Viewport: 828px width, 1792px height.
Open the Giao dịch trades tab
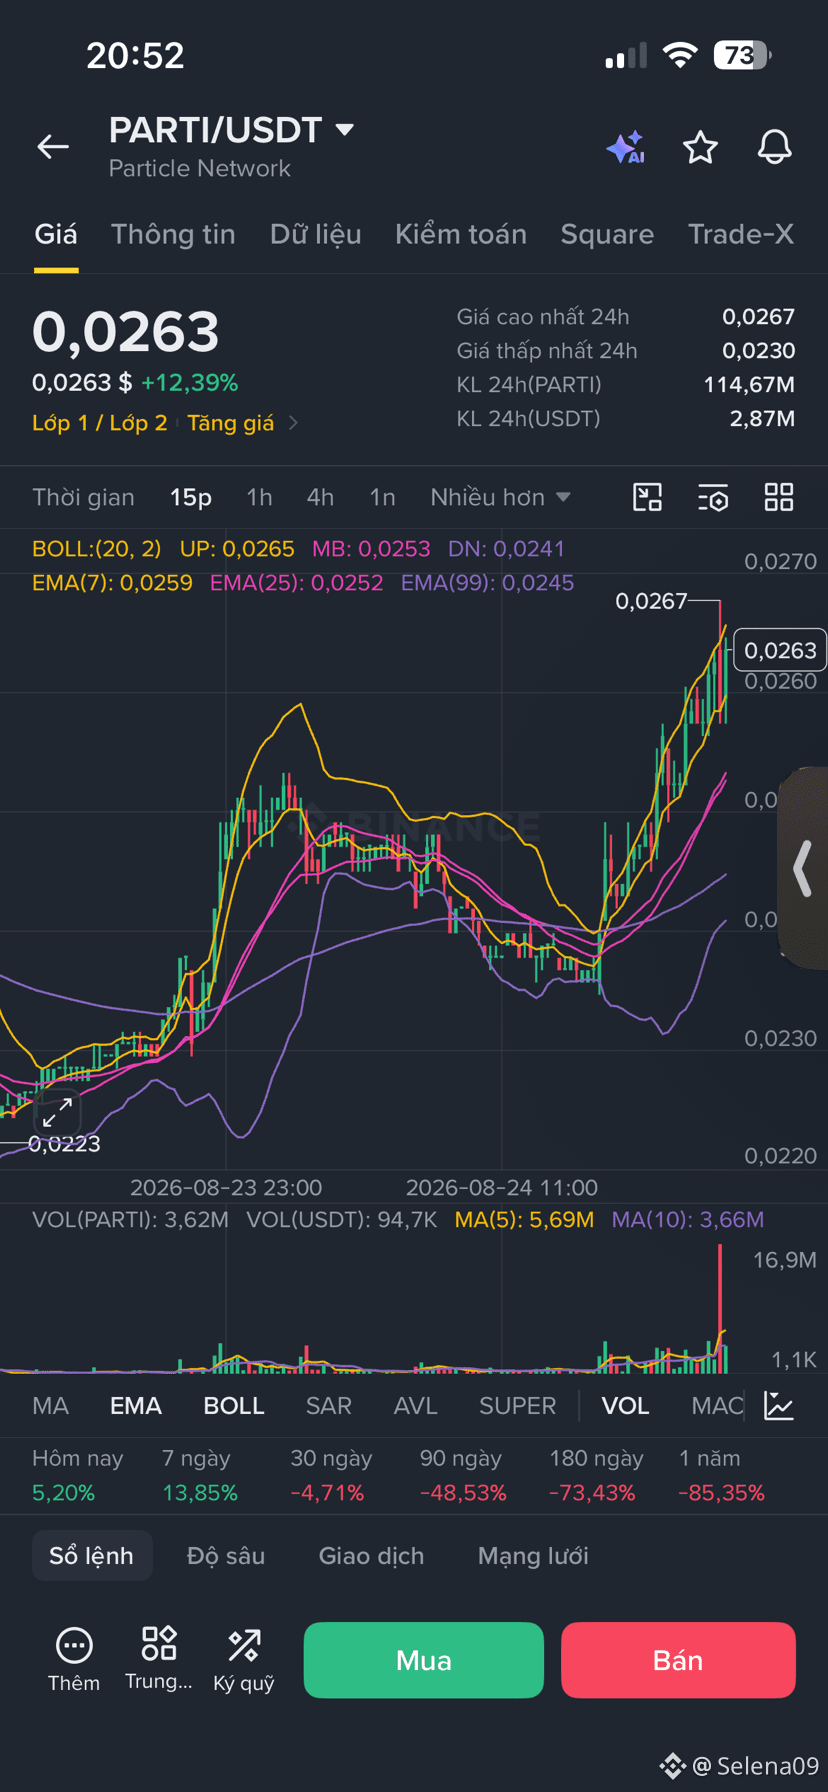371,1555
